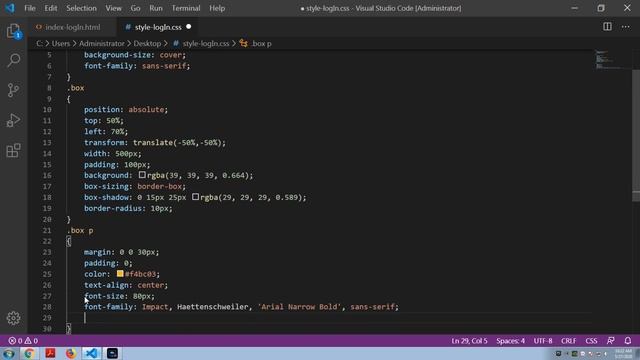
Task: Open the feedback icon in status bar
Action: 611,340
